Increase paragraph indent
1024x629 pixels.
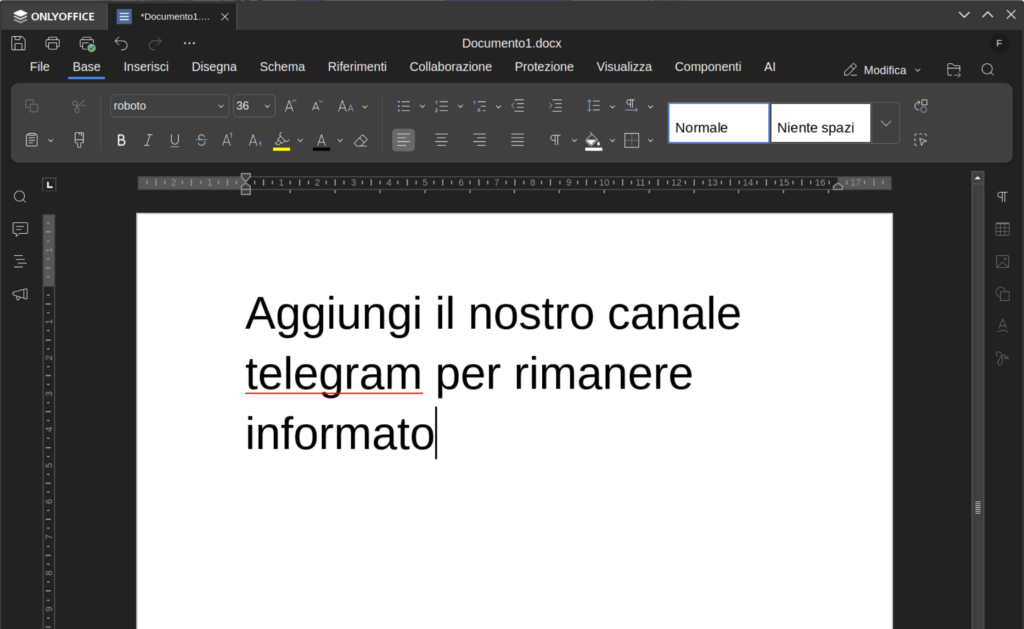(x=555, y=106)
